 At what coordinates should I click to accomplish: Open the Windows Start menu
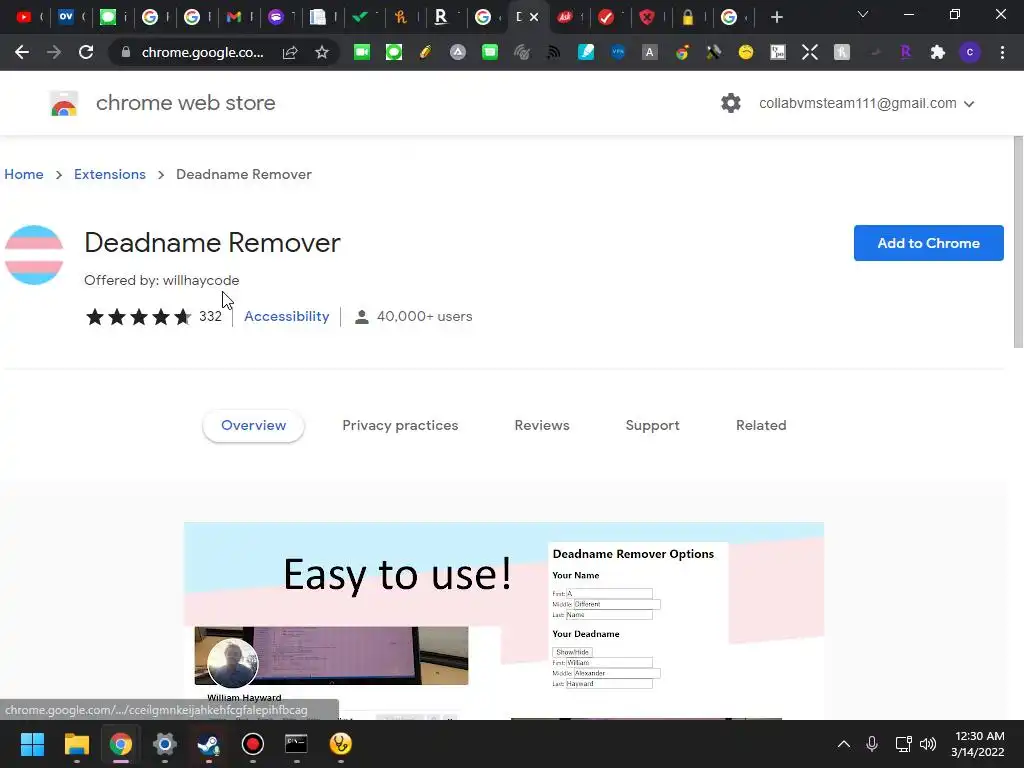tap(32, 744)
